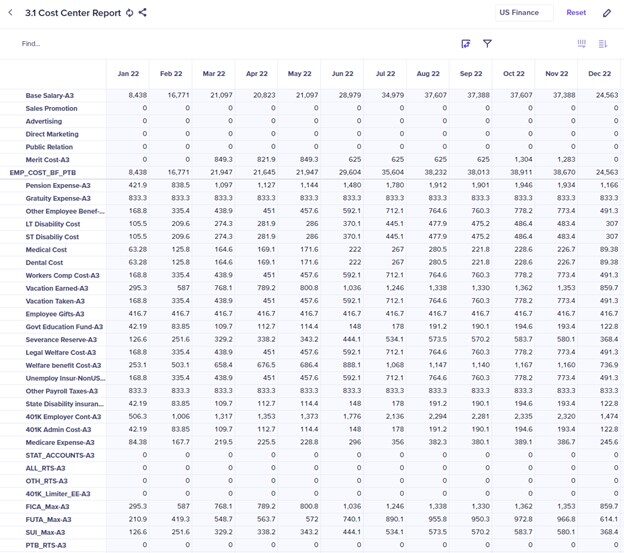Click the Other Payroll Taxes-A3 row label

[62, 391]
